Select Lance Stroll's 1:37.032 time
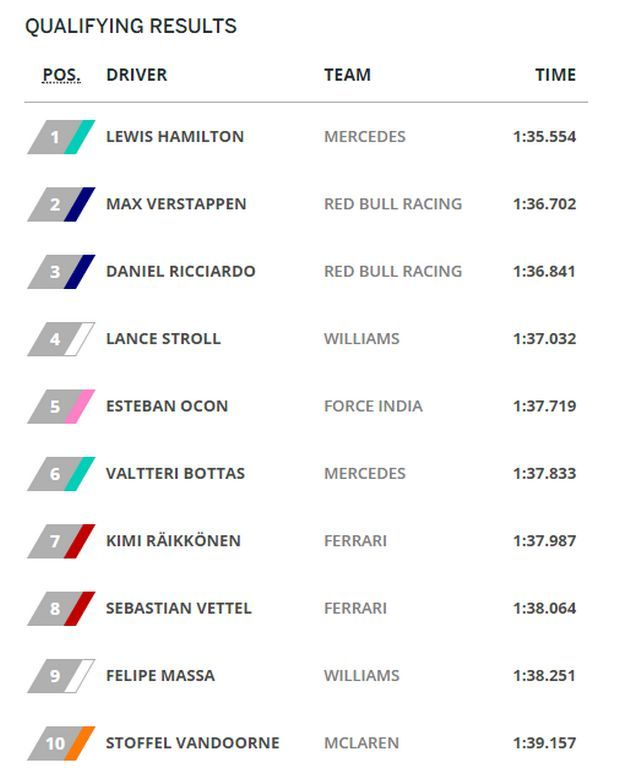Screen dimensions: 620x774 [x=544, y=339]
